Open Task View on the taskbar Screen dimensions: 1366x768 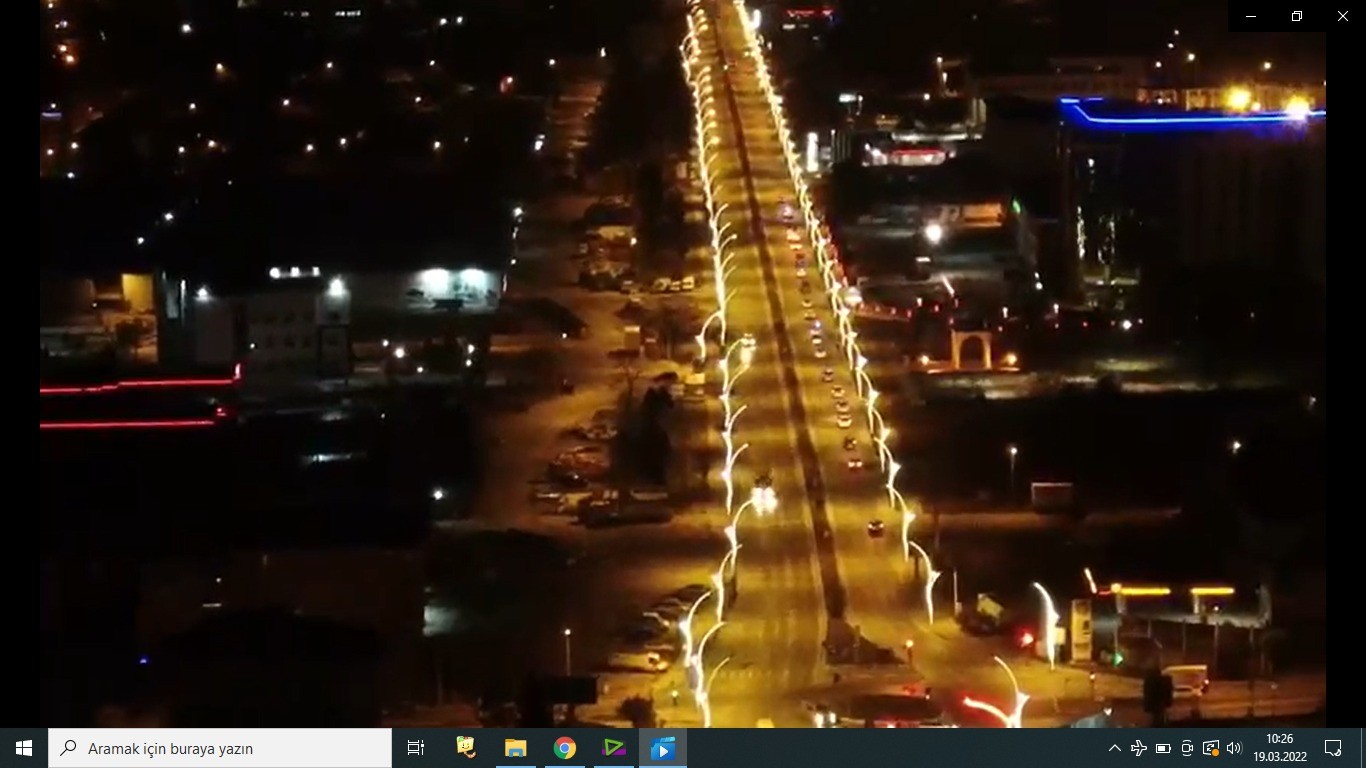[414, 747]
